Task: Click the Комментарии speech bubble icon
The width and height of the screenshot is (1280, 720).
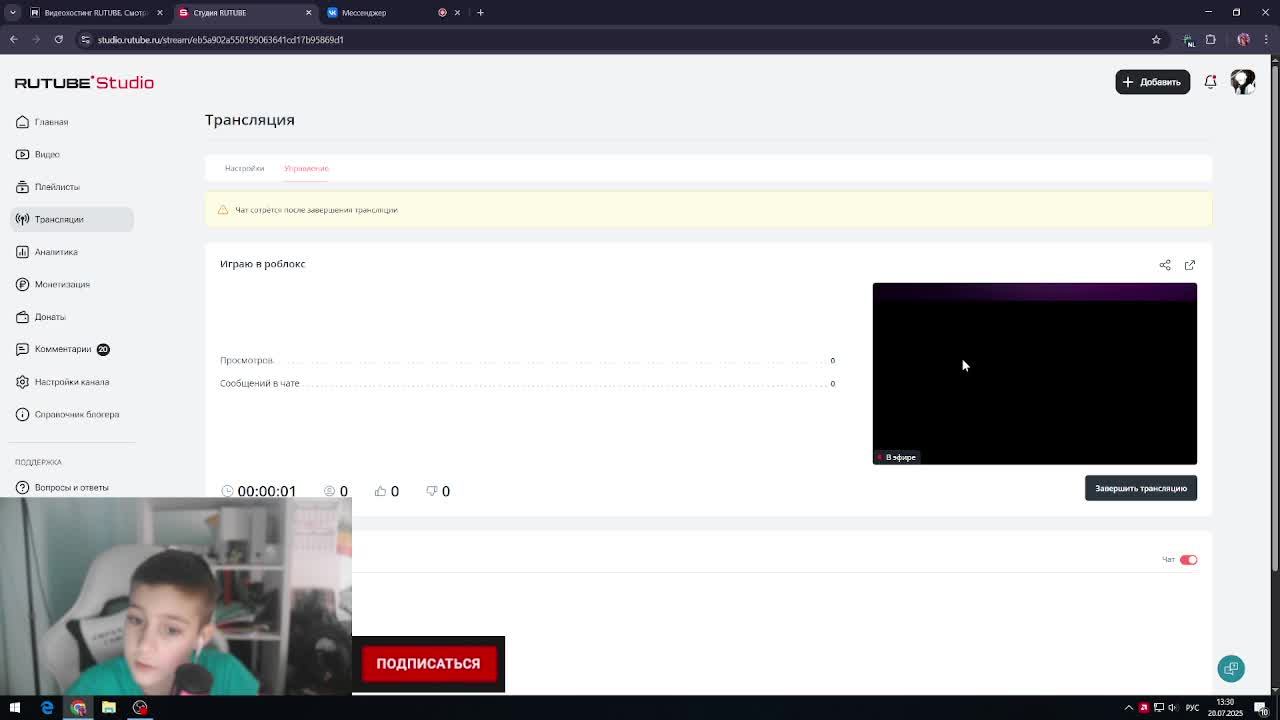Action: (22, 349)
